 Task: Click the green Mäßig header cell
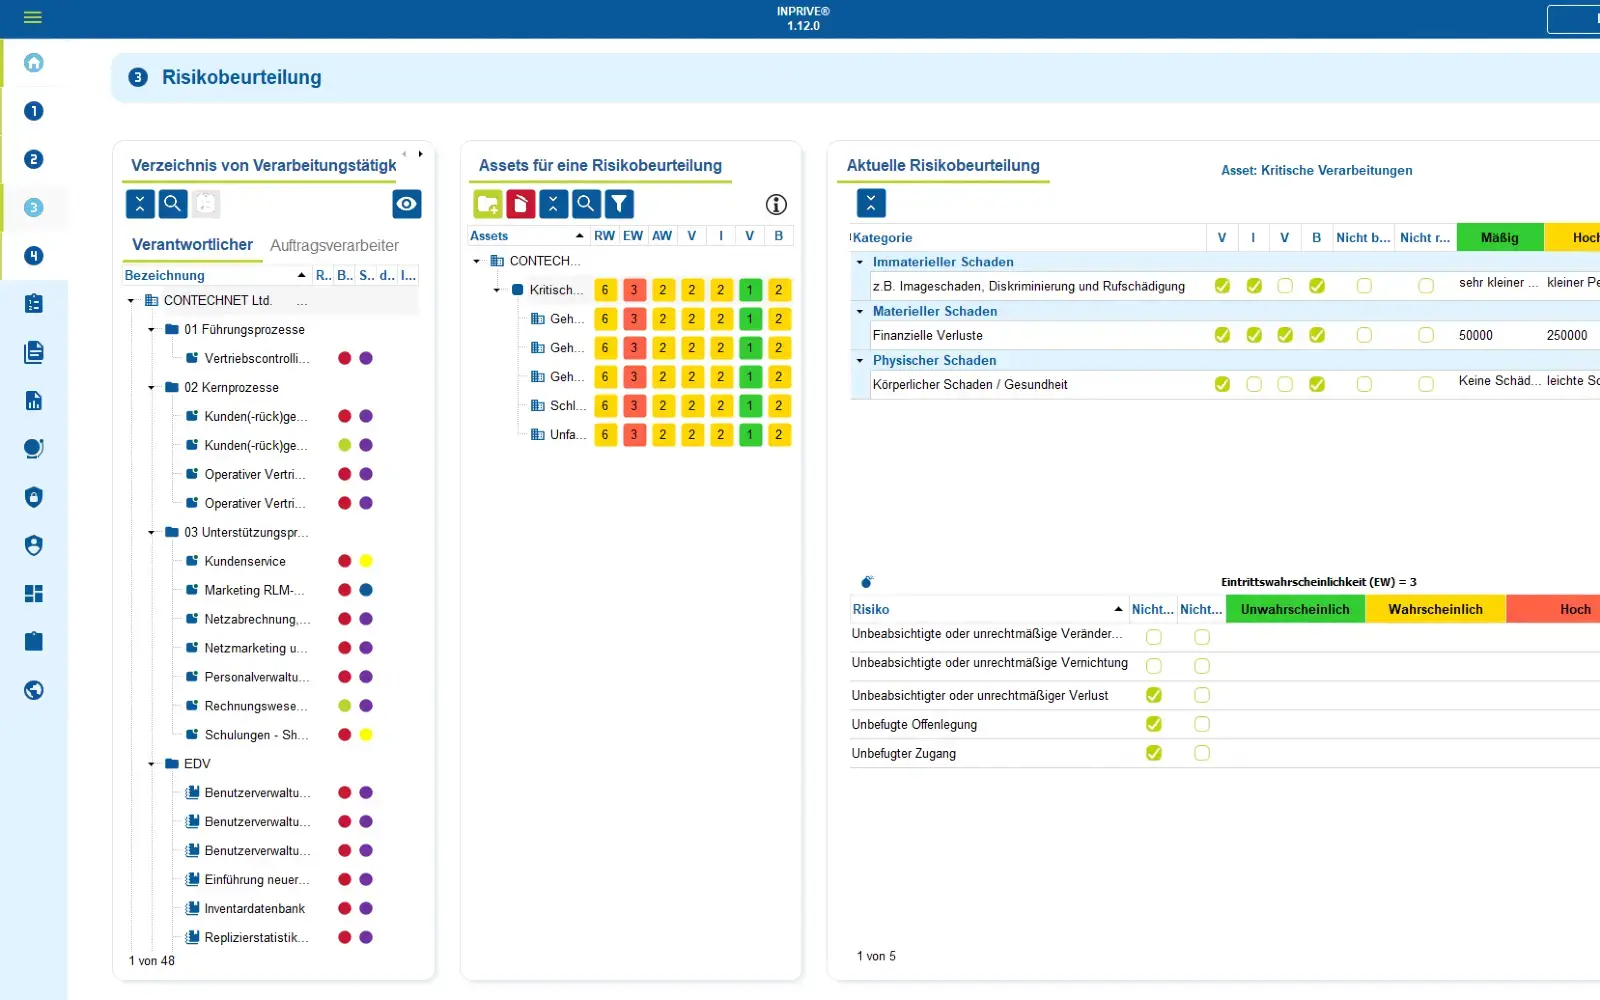pos(1500,237)
